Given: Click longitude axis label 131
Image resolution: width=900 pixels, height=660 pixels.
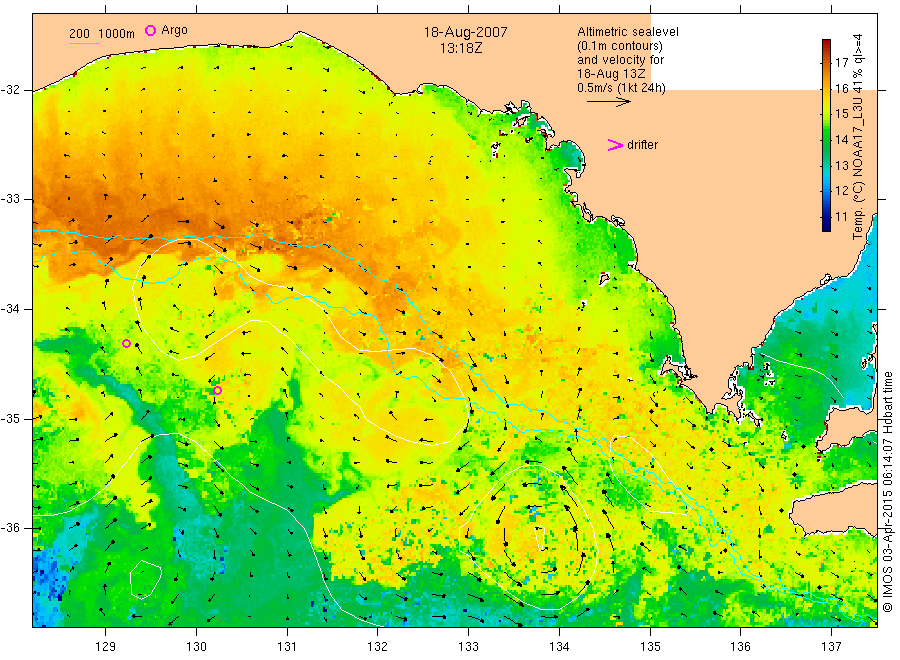Looking at the screenshot, I should point(287,647).
